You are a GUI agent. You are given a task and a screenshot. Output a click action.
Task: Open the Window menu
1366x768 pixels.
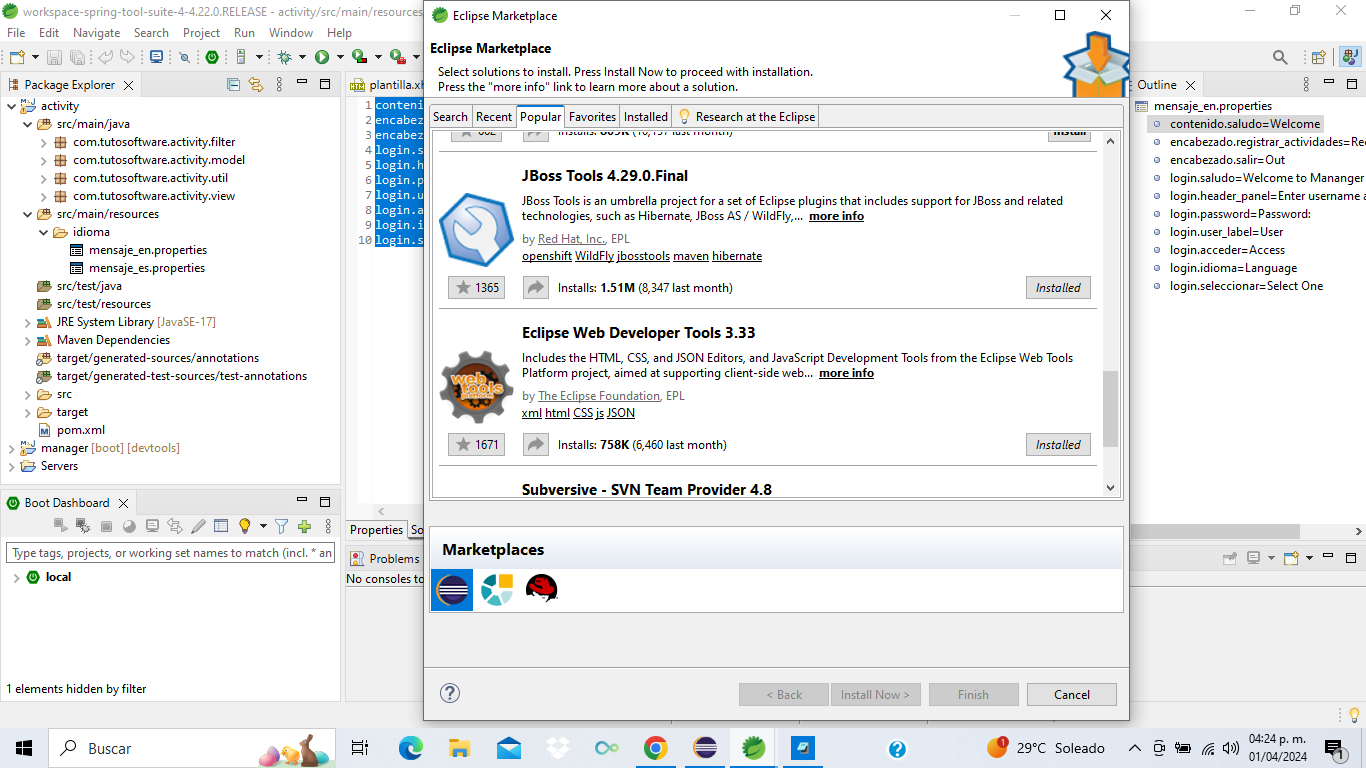(291, 32)
